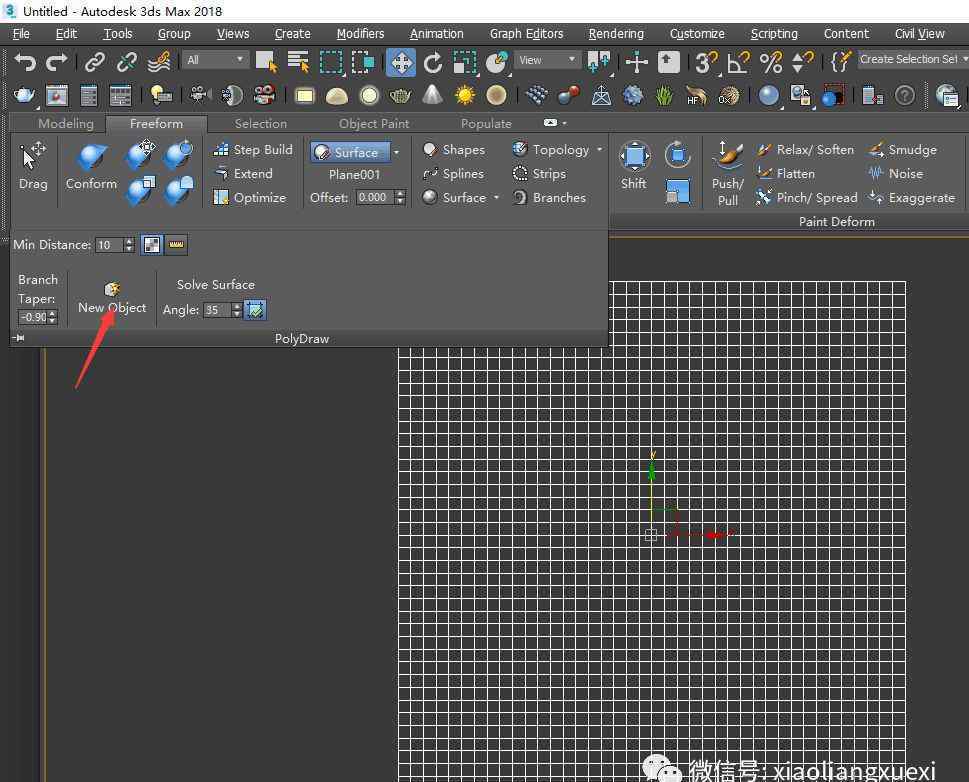Click the Select and Place tool

coord(496,62)
